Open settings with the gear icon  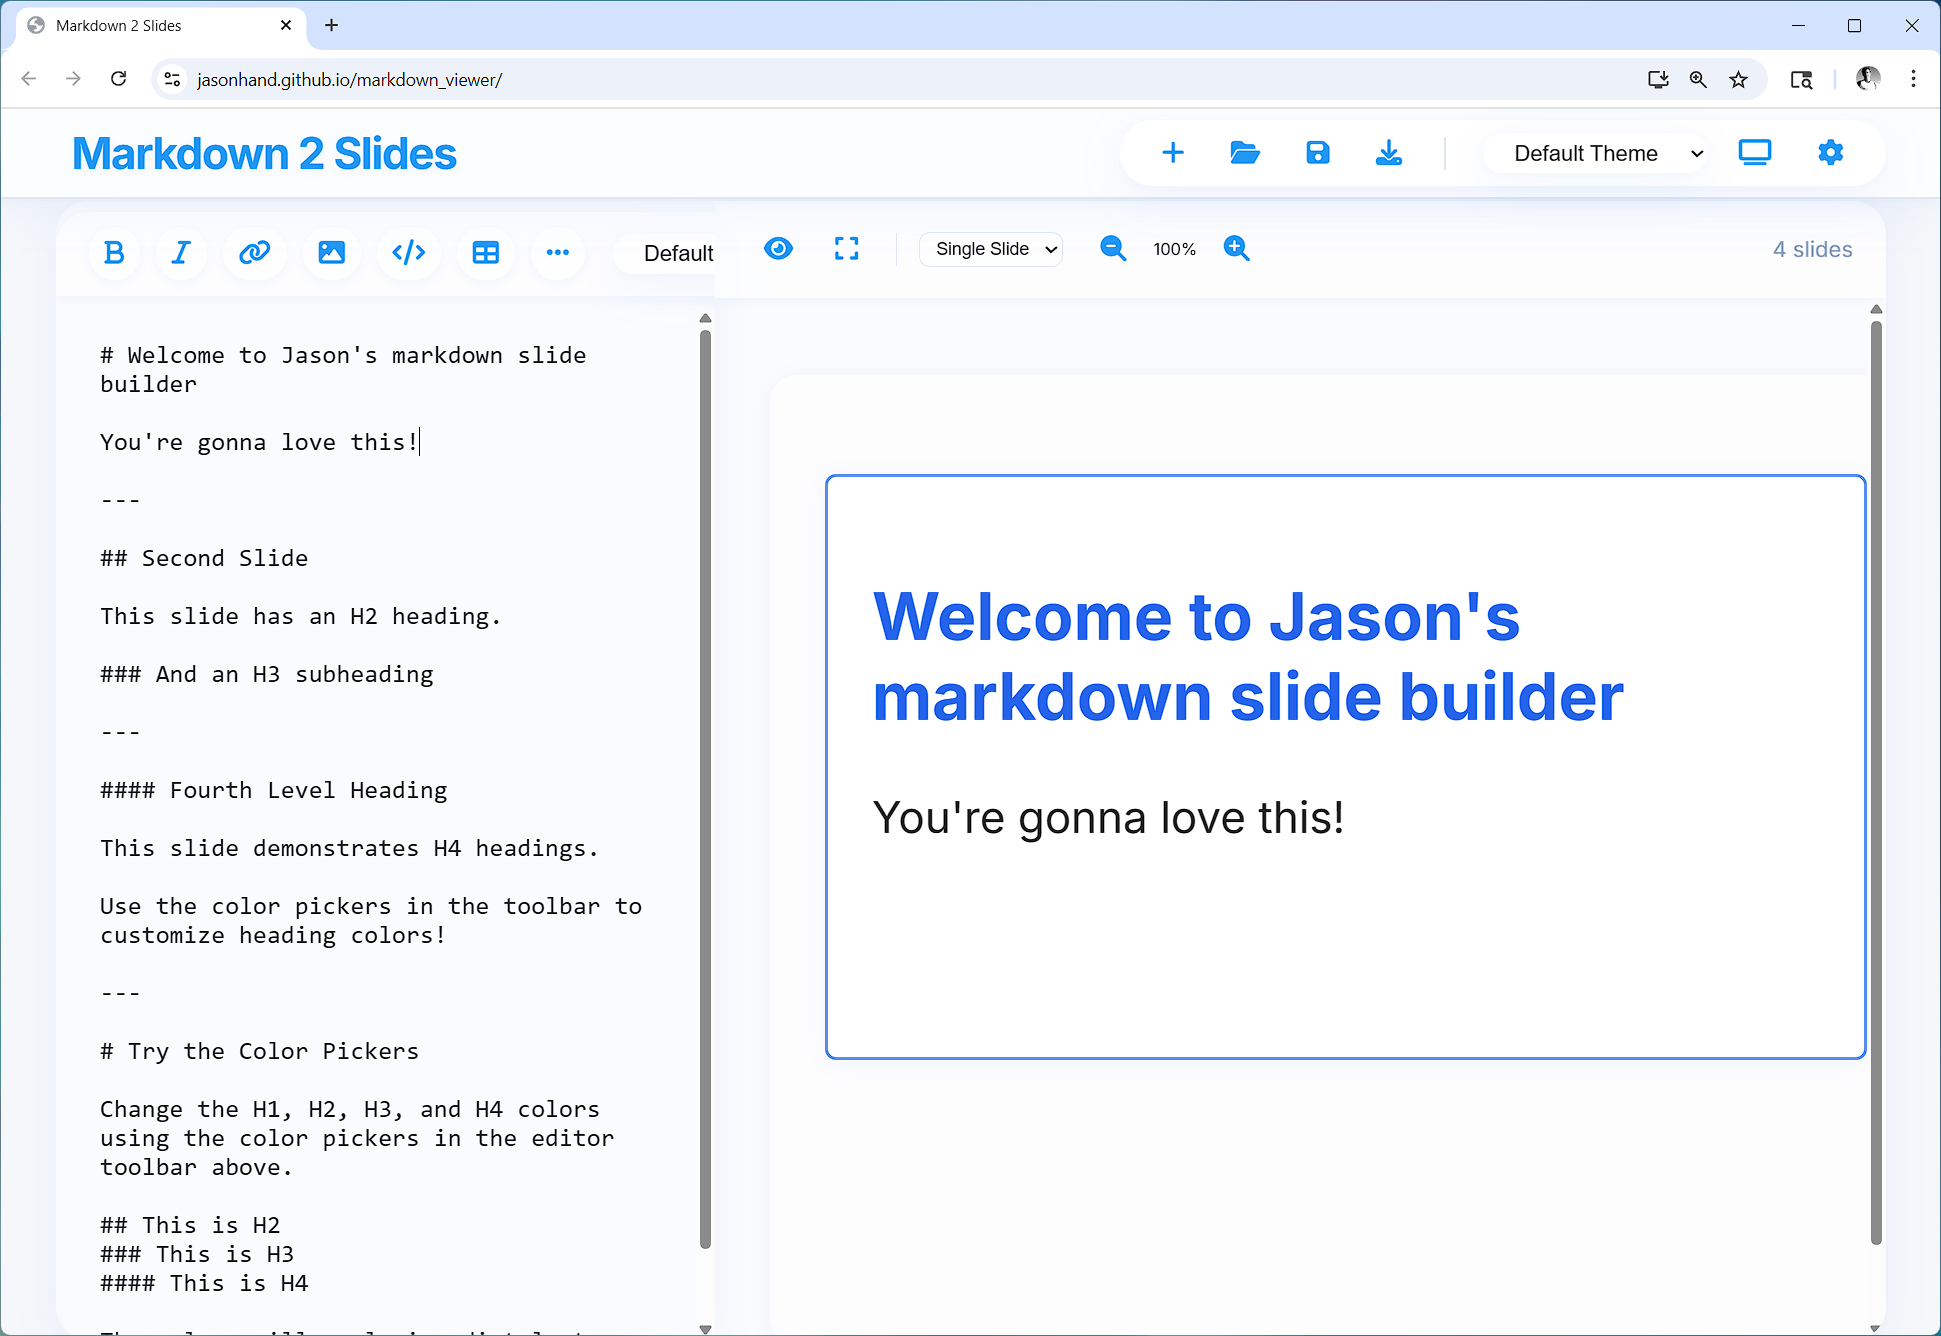(x=1830, y=153)
